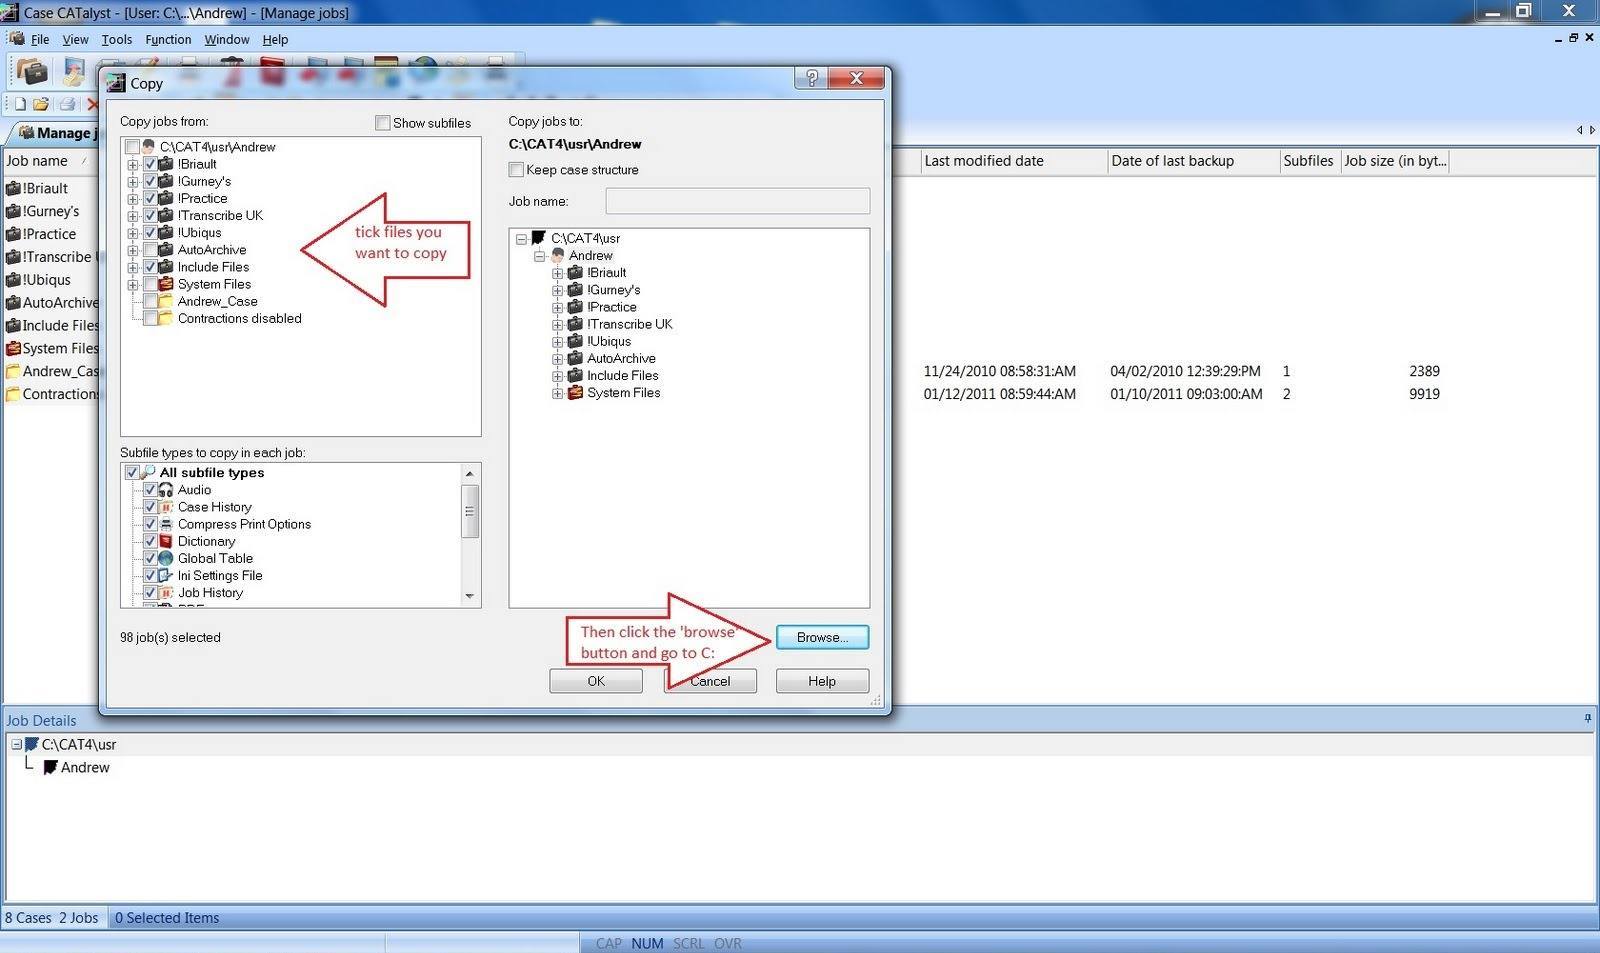Click the Andrew_Case folder icon in source tree
The width and height of the screenshot is (1600, 953).
point(166,301)
